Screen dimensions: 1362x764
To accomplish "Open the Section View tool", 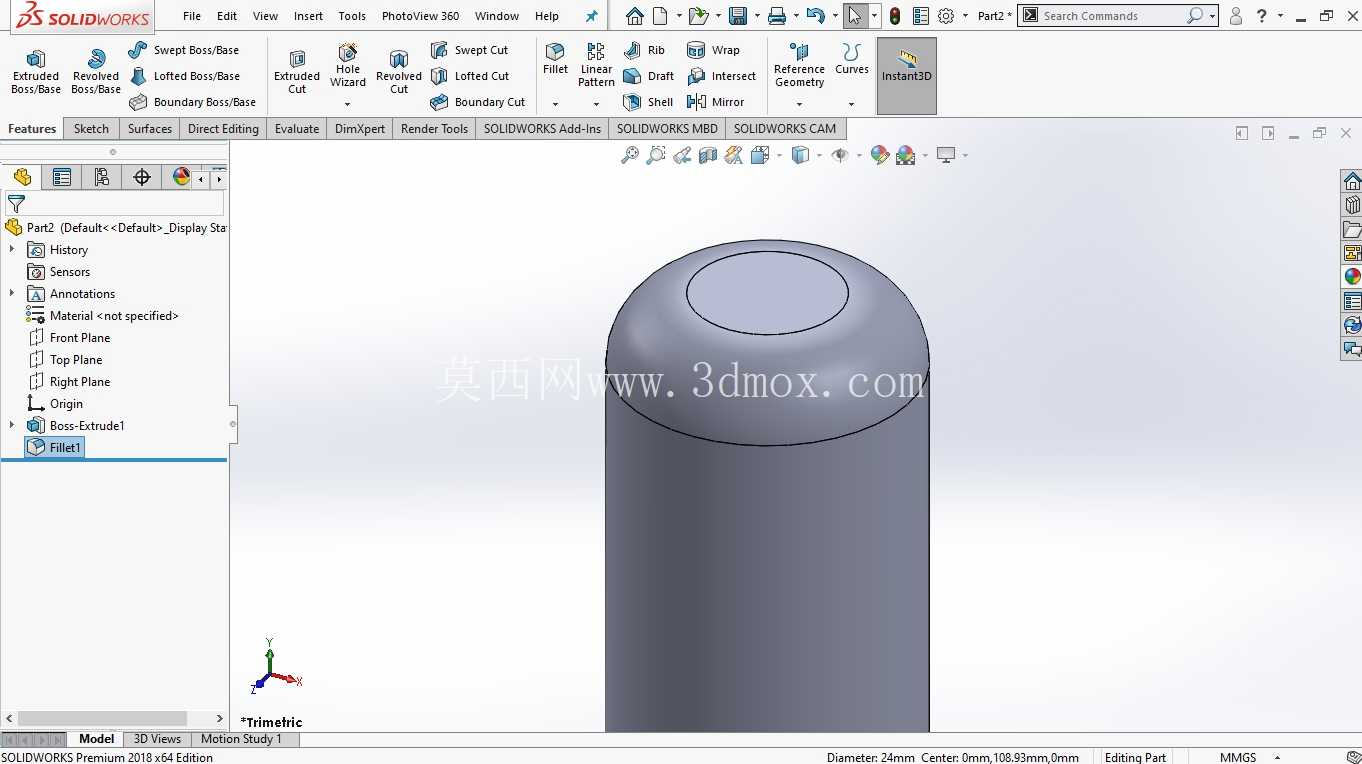I will click(x=708, y=155).
